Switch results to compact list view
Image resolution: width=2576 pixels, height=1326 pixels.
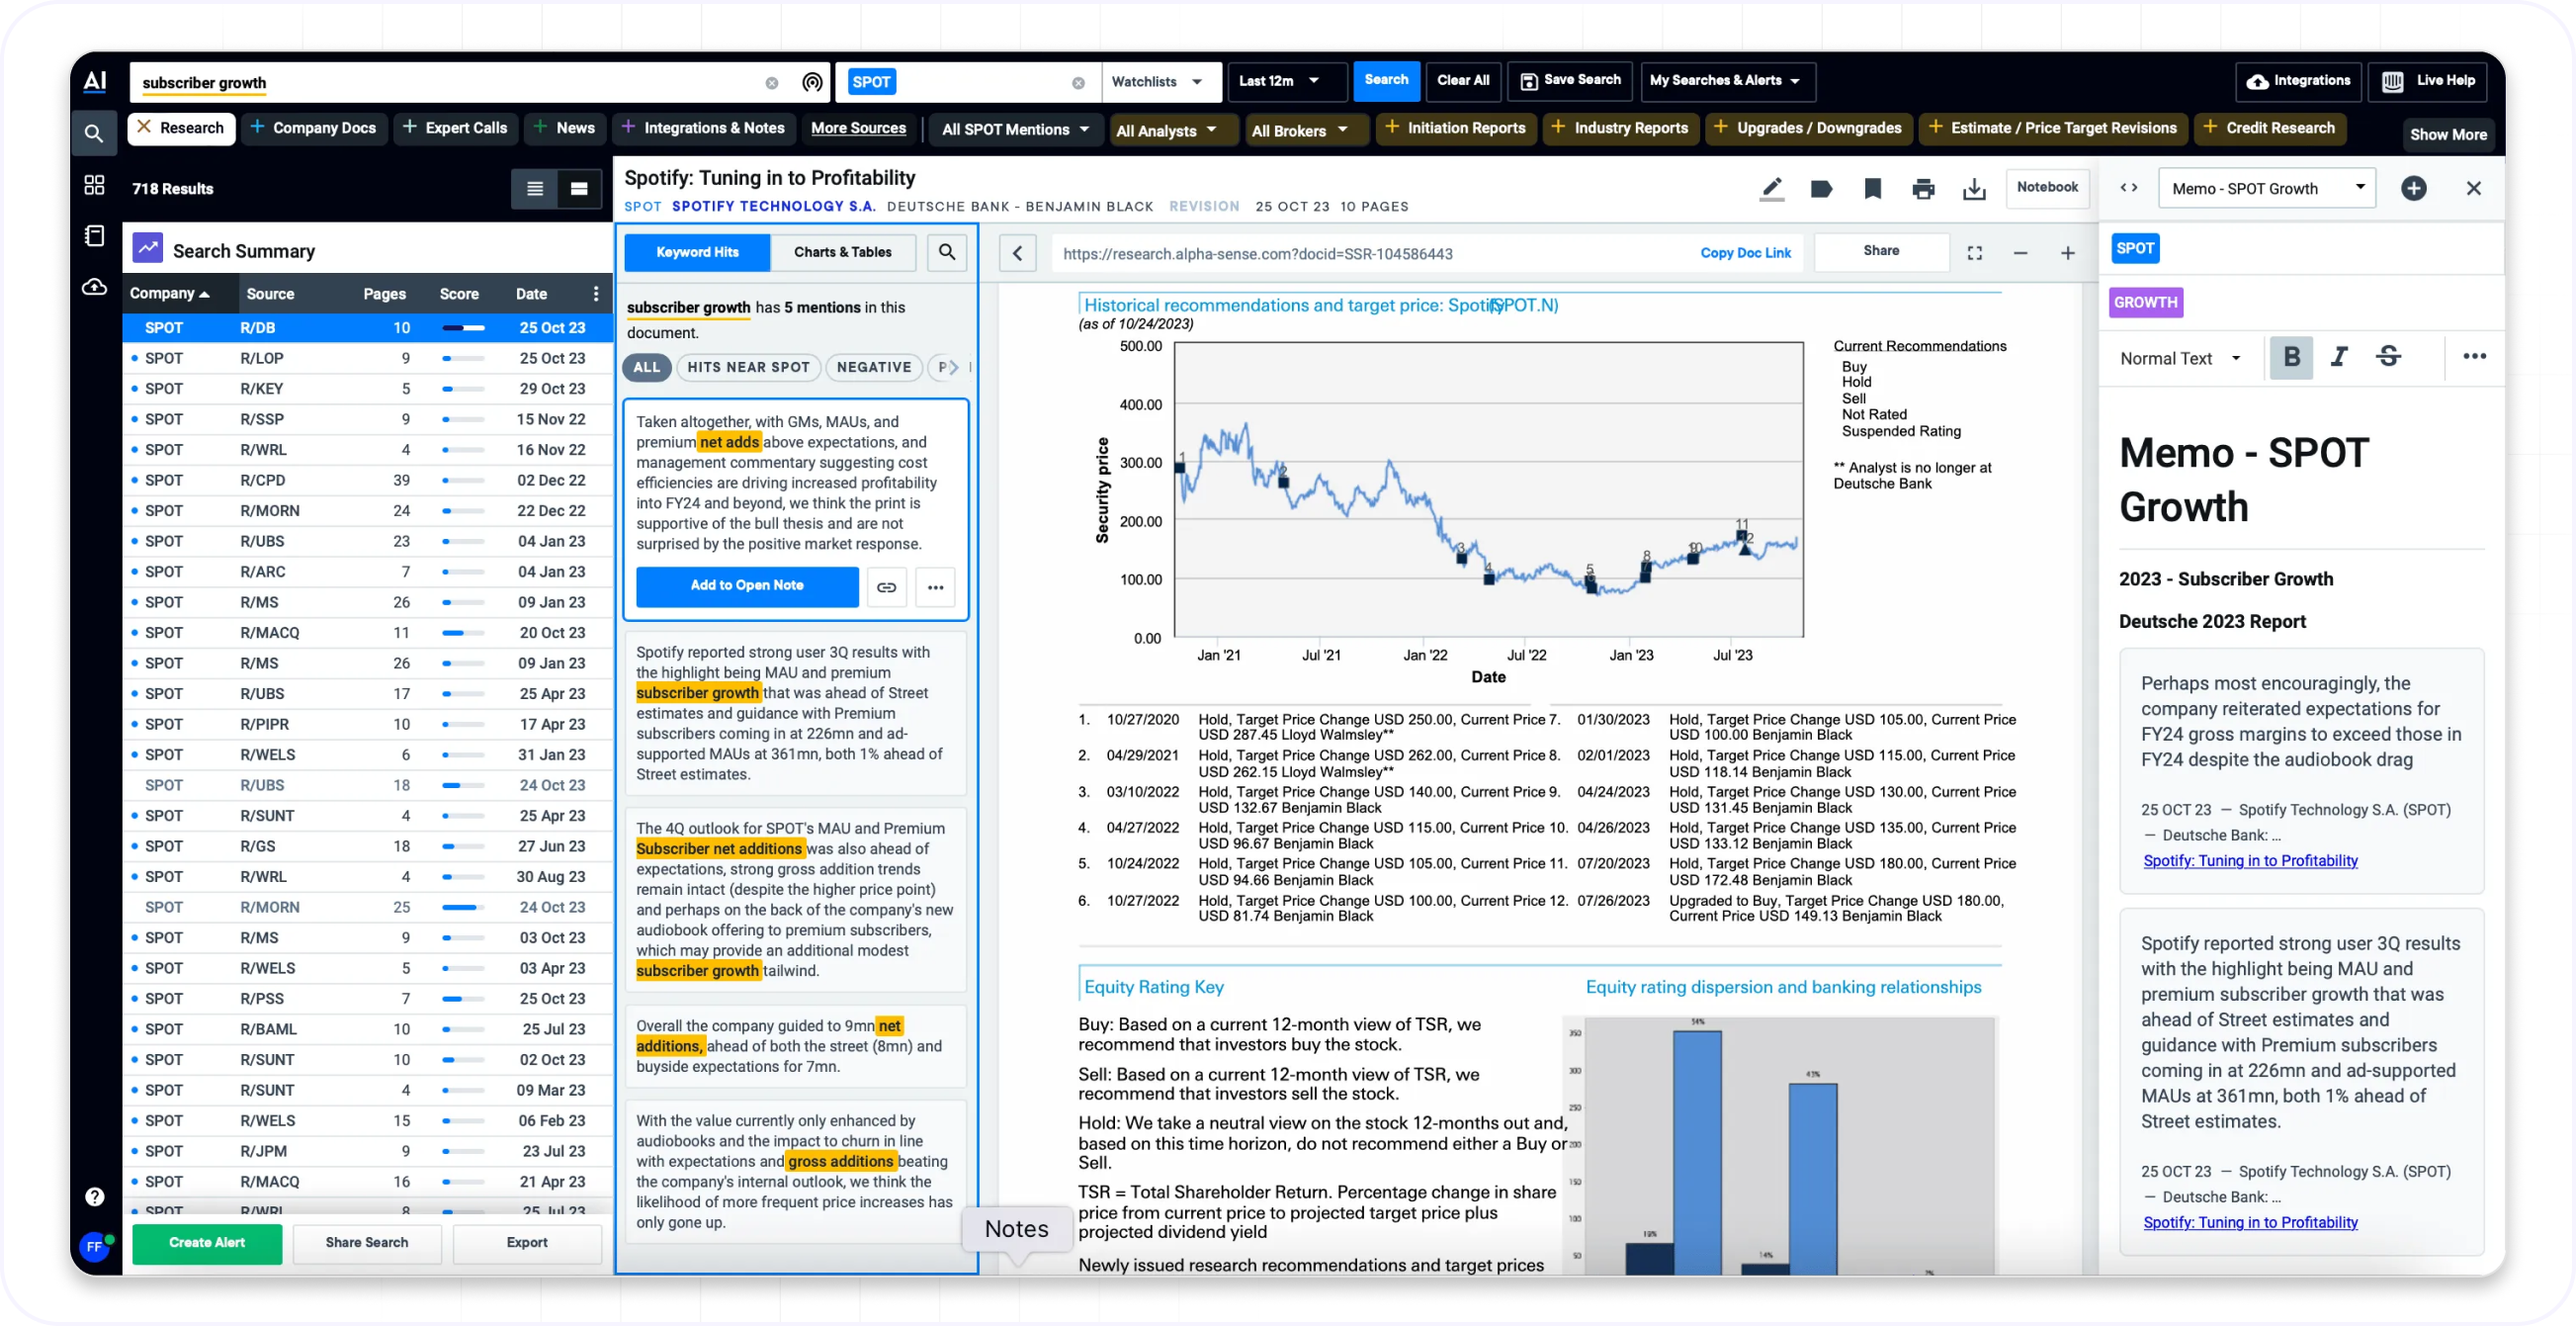(x=535, y=188)
